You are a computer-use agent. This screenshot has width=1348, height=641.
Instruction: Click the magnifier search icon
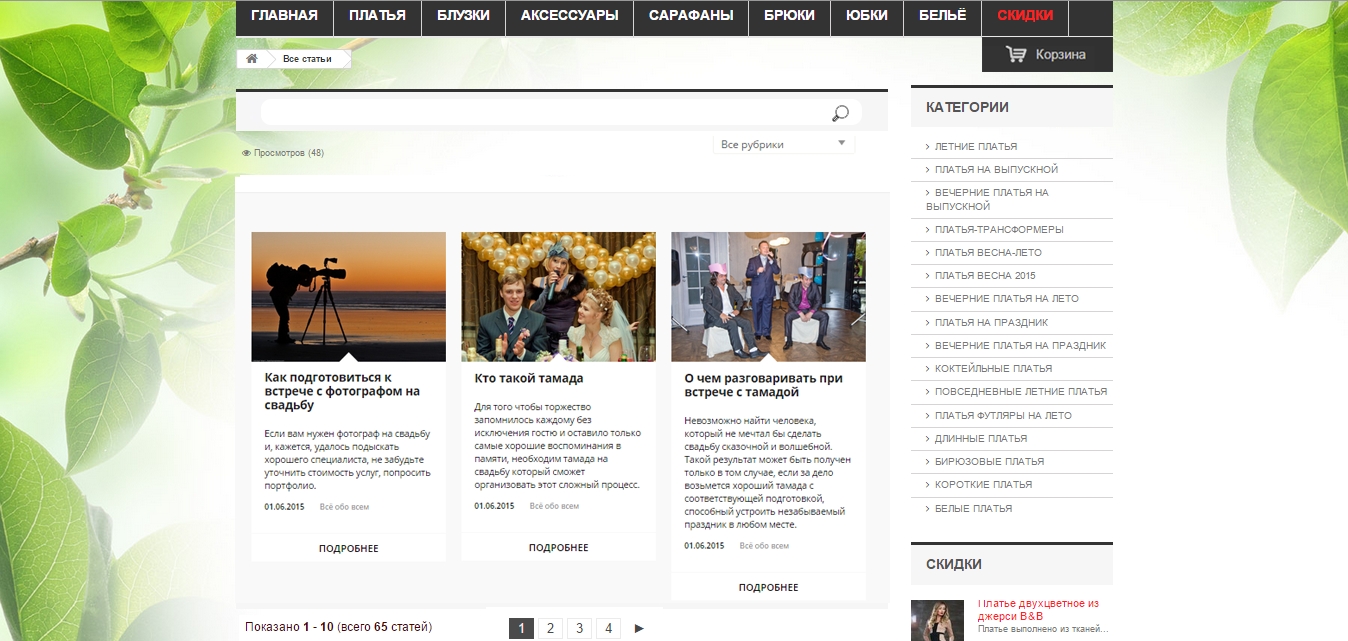(840, 114)
